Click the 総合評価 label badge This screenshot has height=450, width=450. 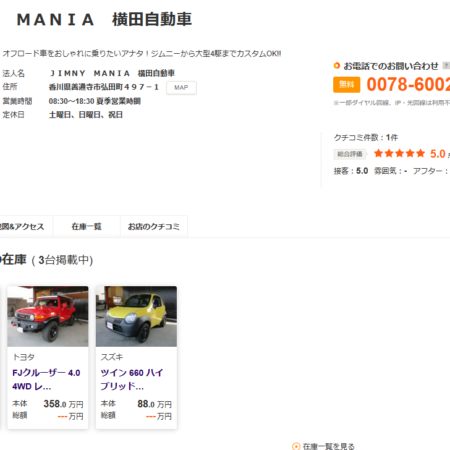350,154
